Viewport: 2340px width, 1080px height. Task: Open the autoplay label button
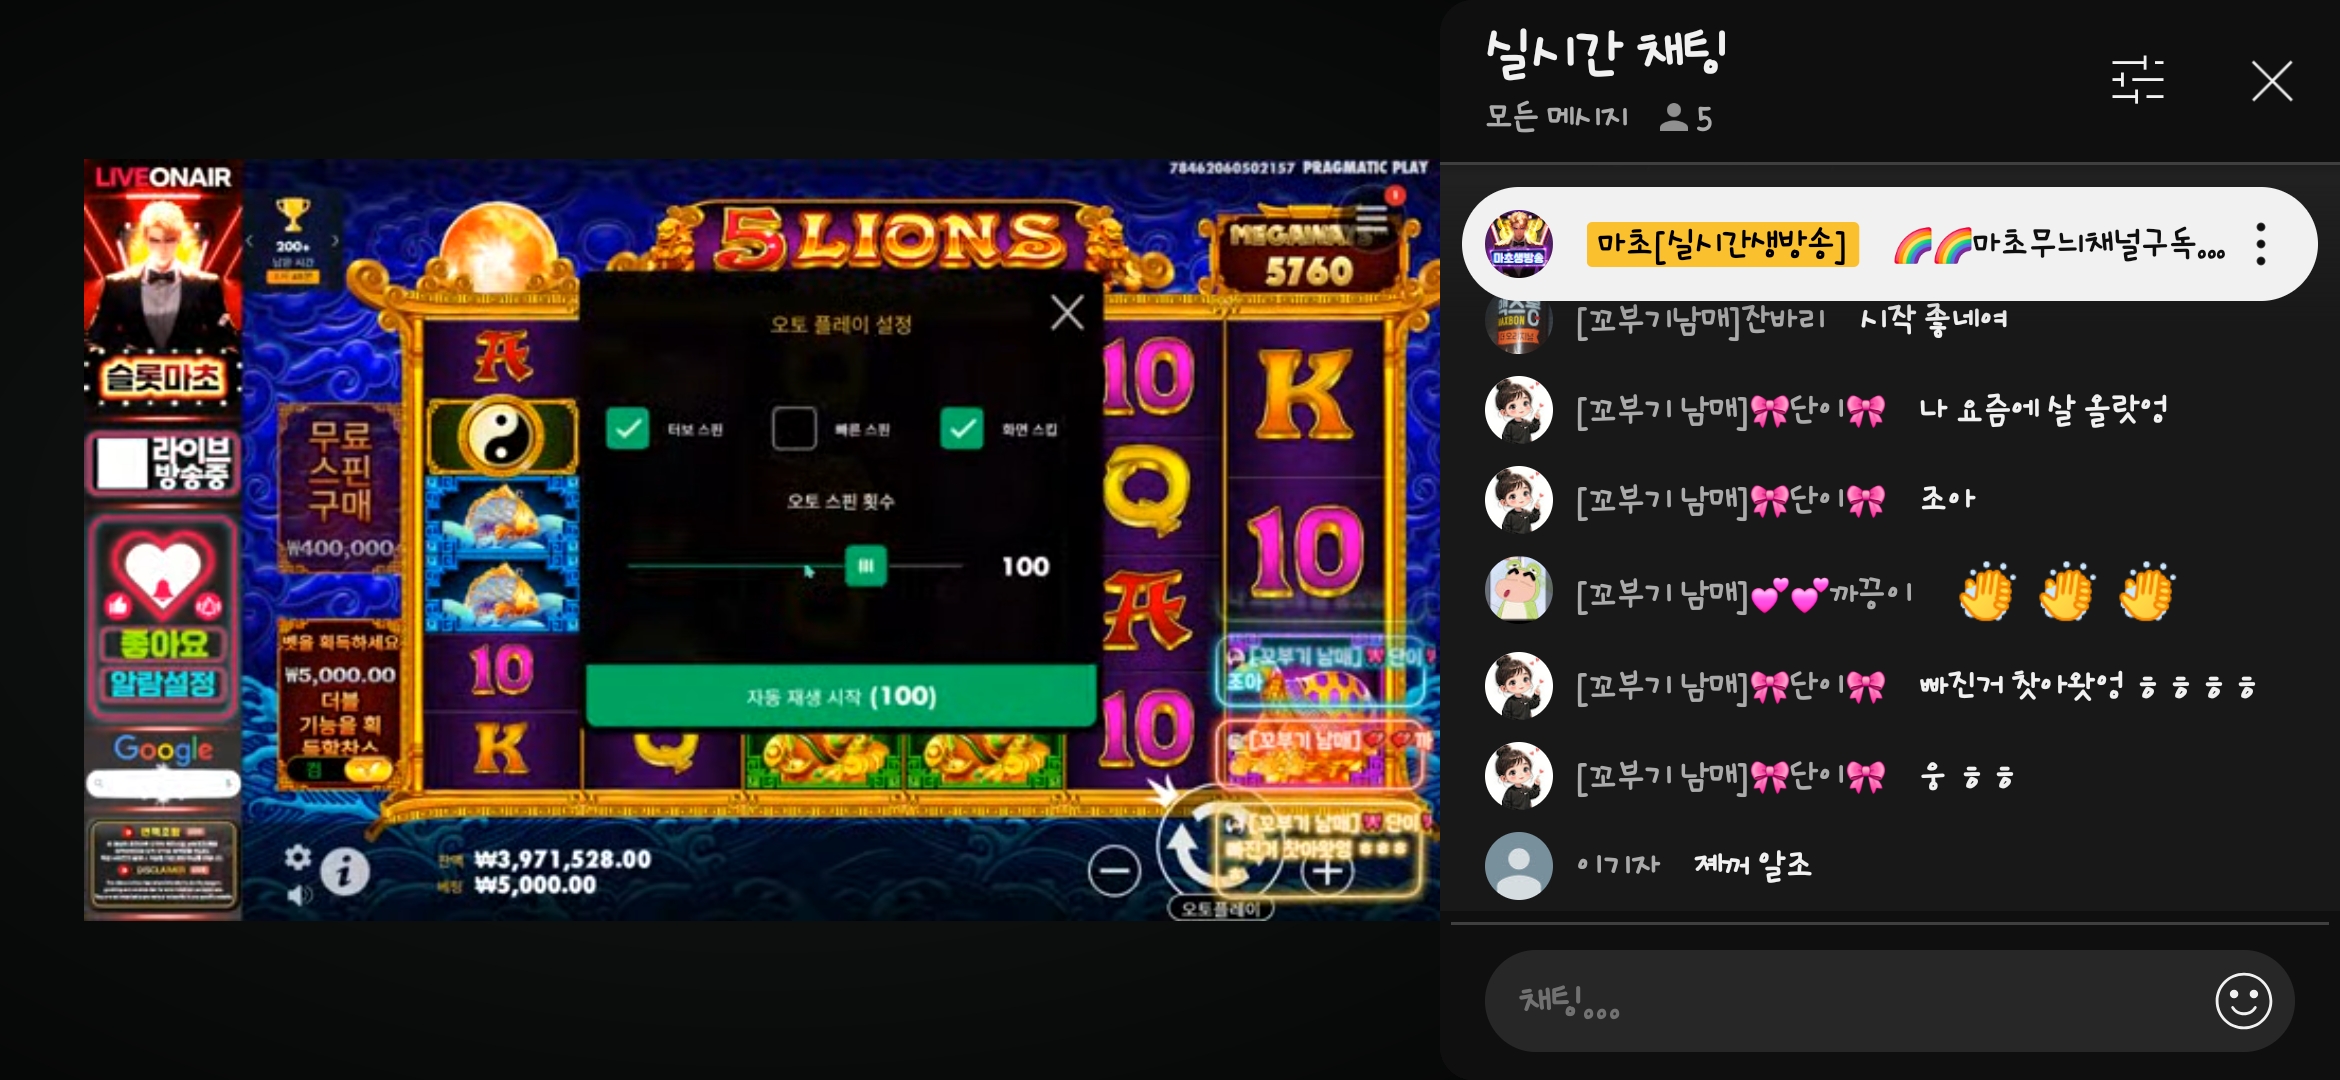pyautogui.click(x=1221, y=908)
